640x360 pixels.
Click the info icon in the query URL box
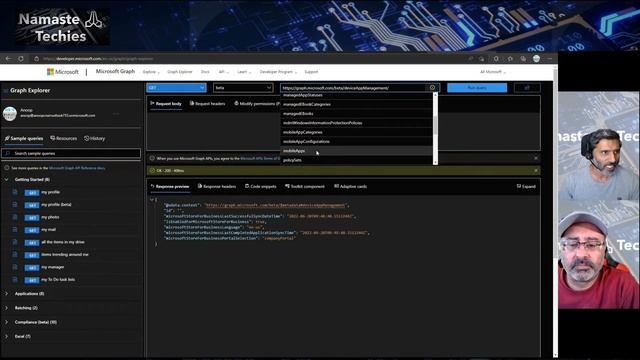[432, 88]
